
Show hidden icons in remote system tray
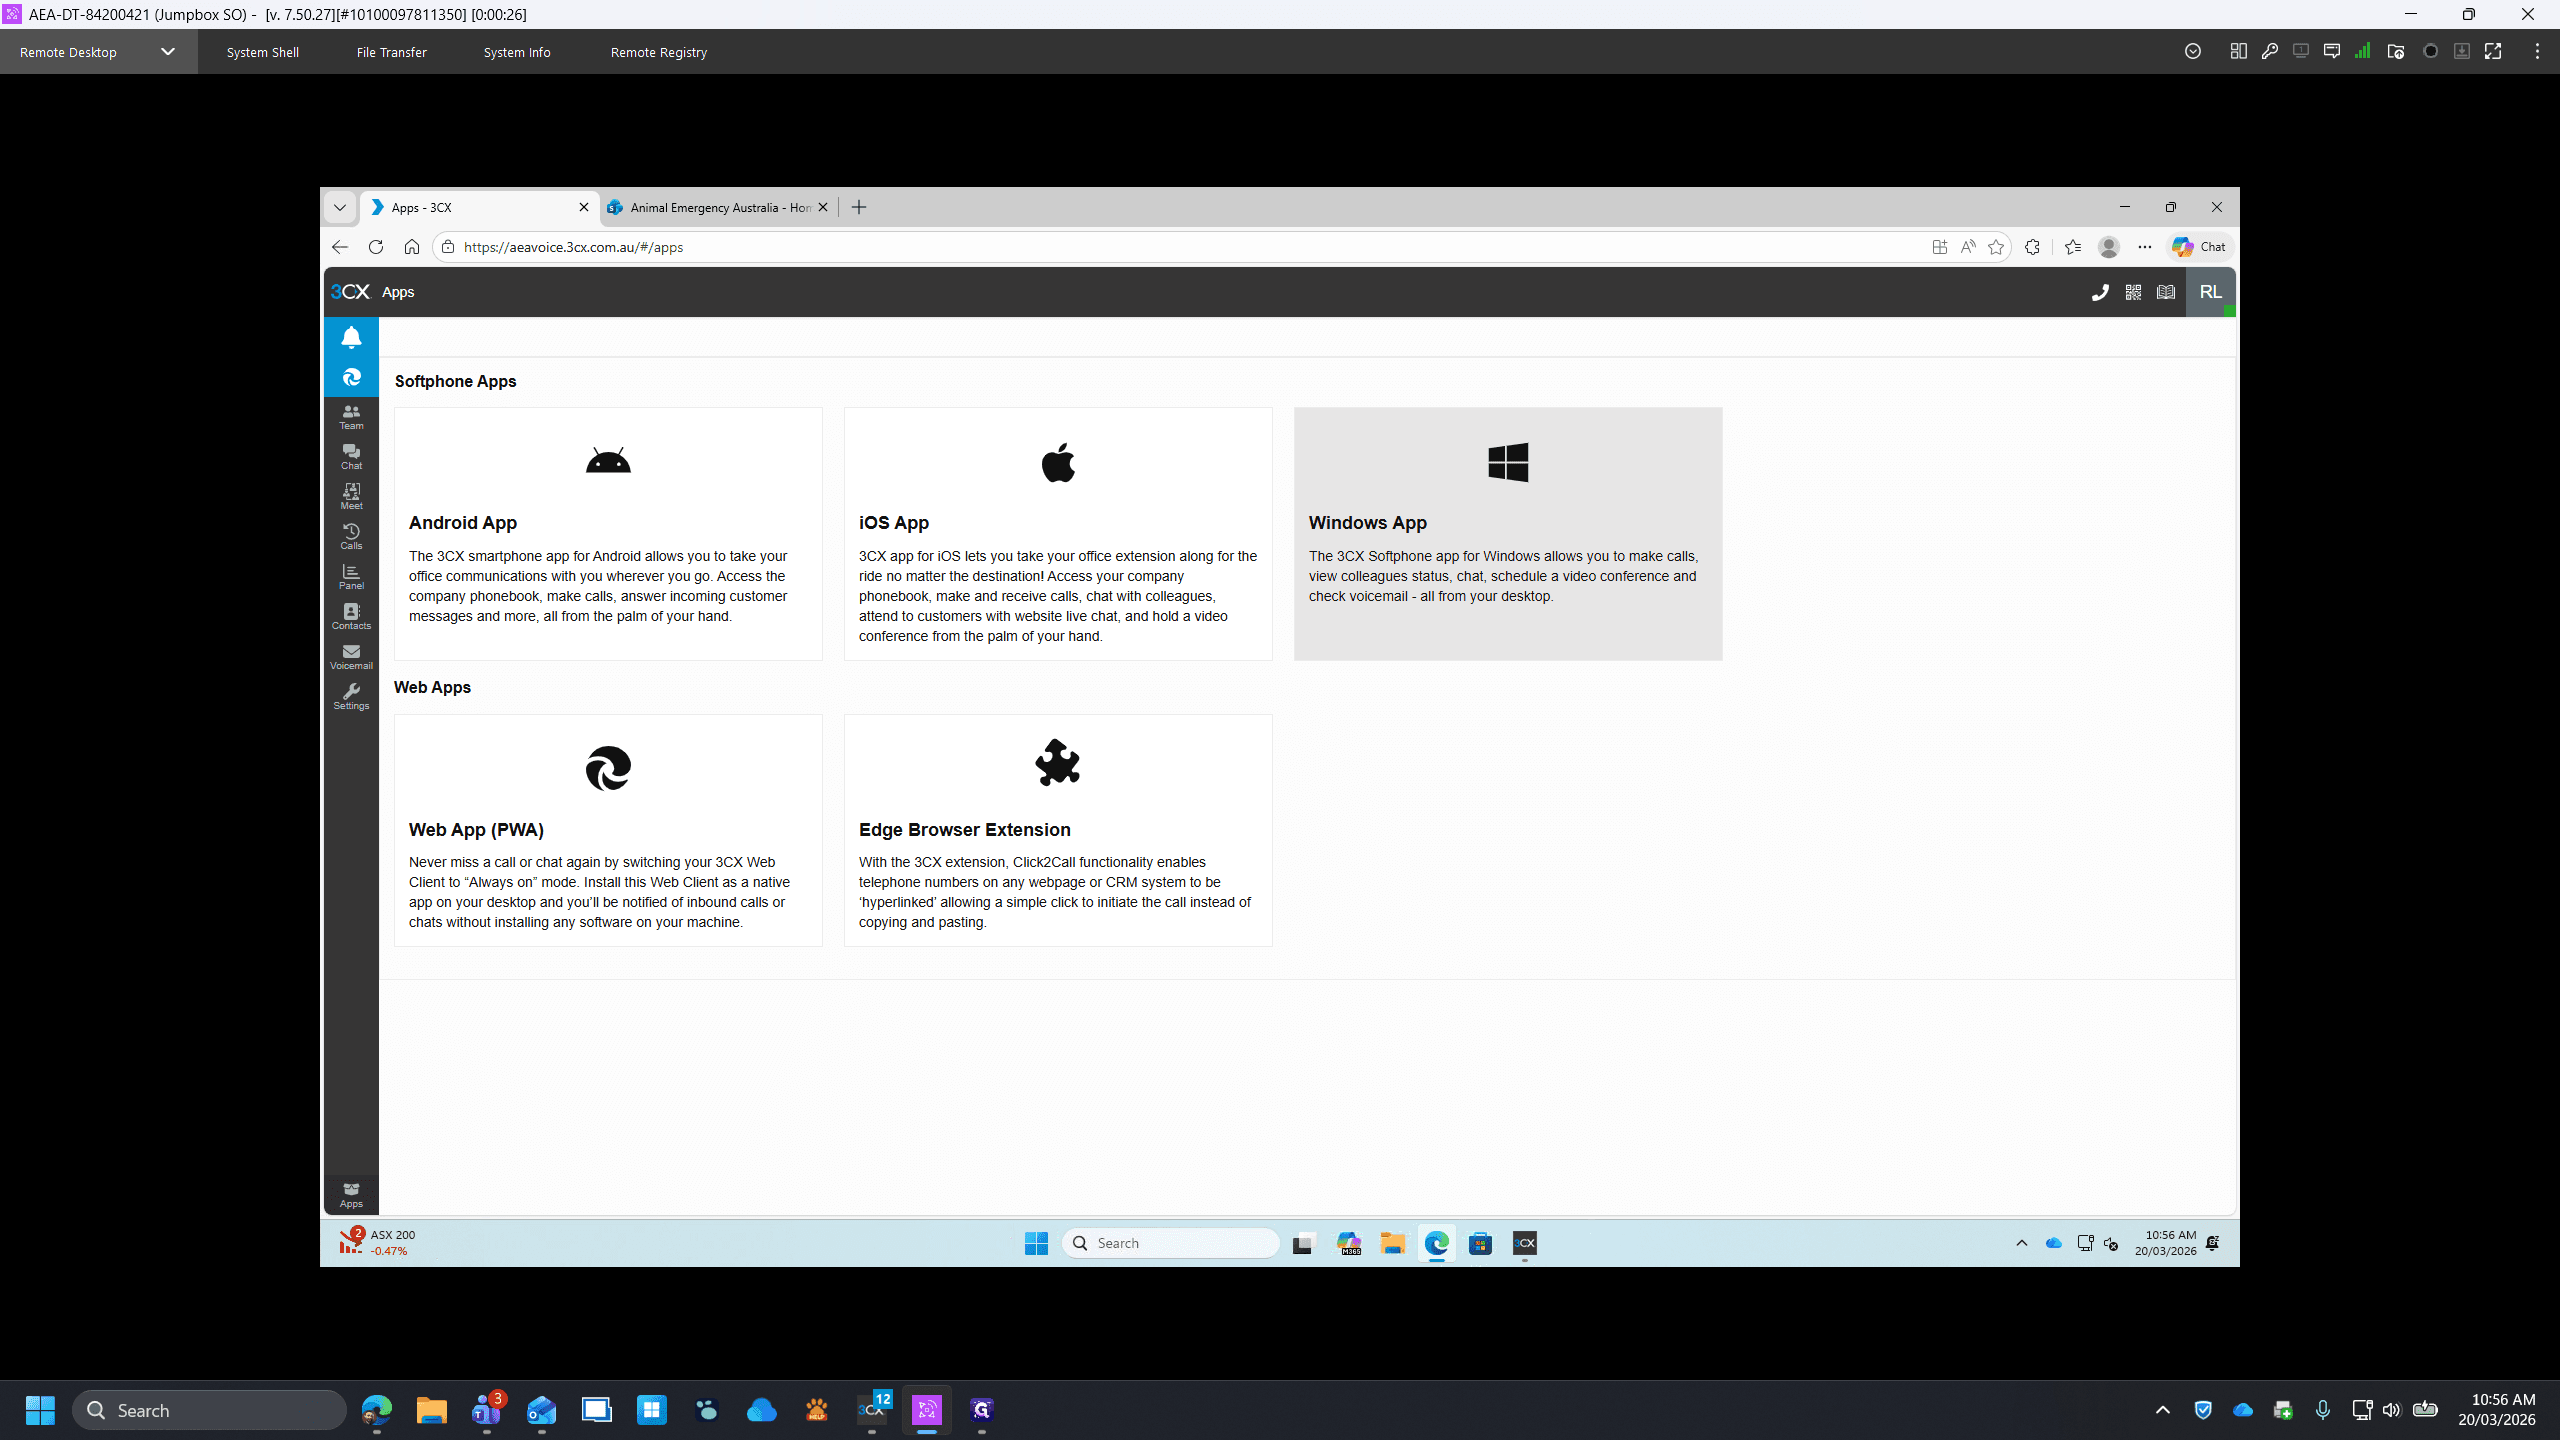pyautogui.click(x=2021, y=1243)
